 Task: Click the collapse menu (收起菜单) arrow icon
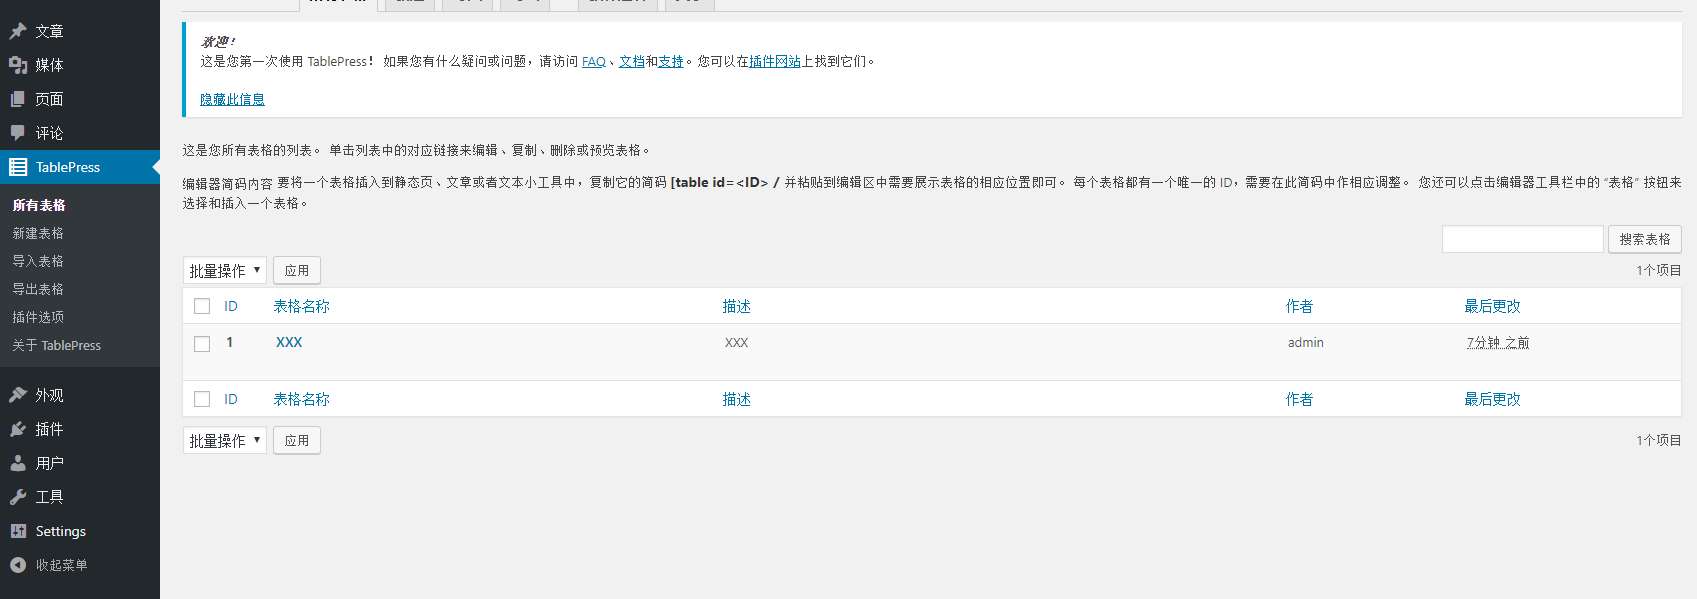coord(18,565)
